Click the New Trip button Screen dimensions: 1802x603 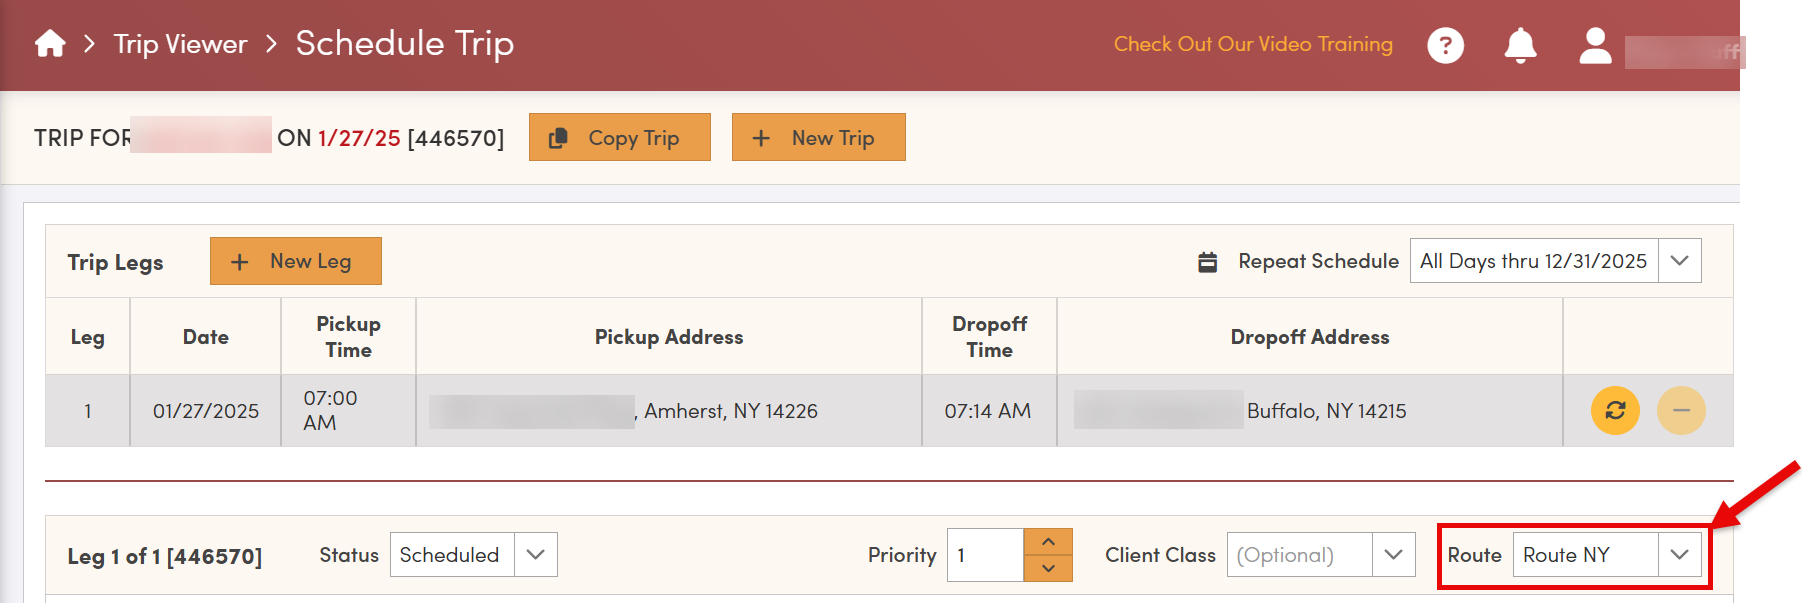(x=819, y=137)
